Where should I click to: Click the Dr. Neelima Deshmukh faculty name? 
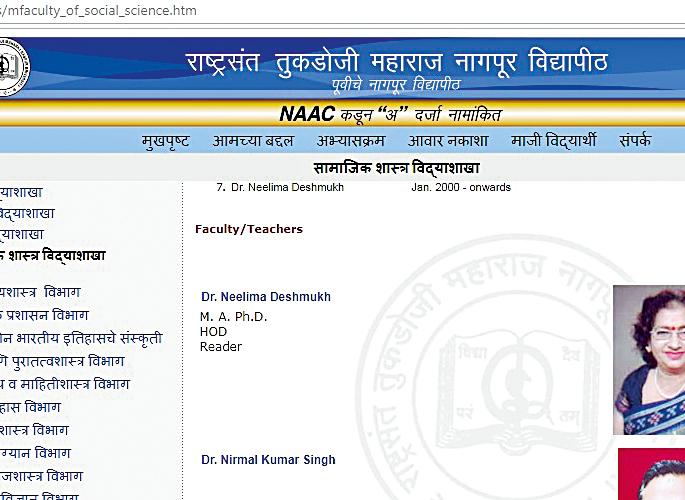266,297
